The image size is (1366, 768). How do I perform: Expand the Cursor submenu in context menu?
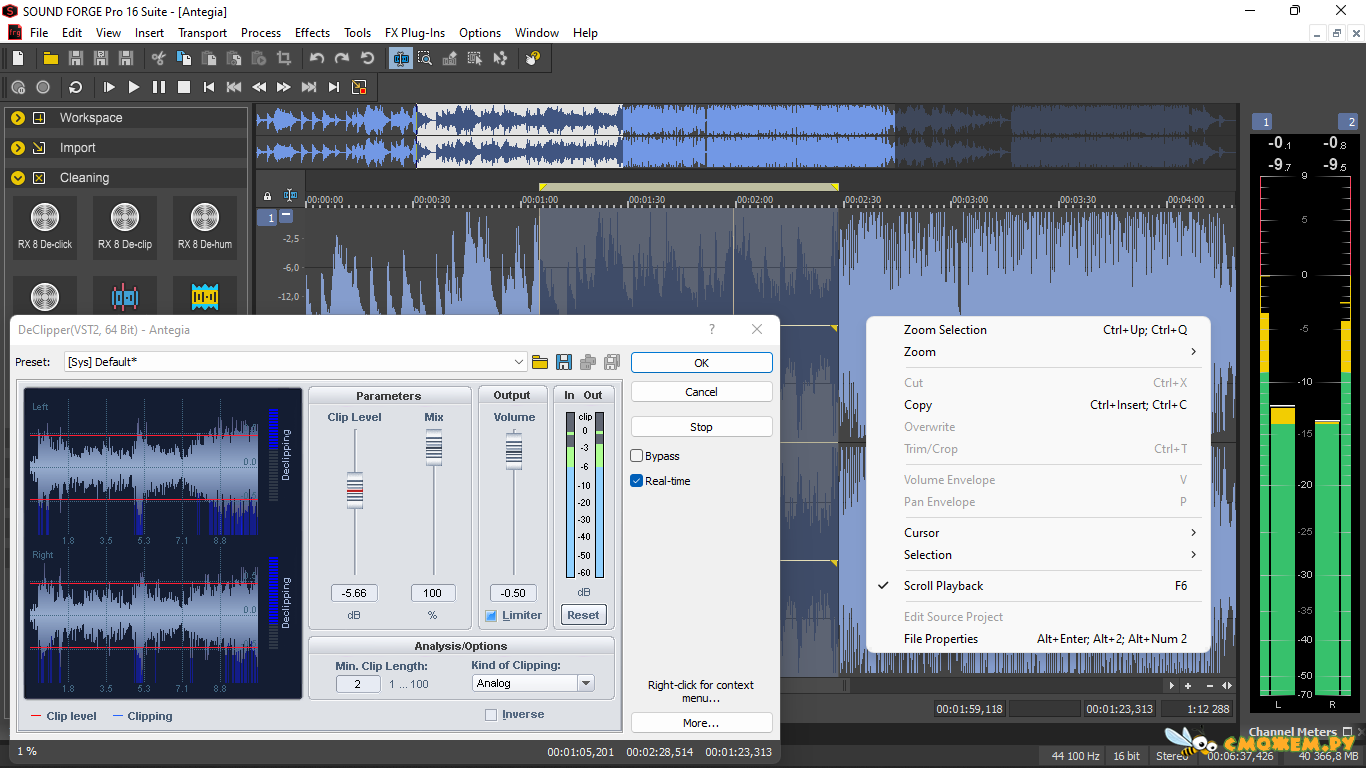pyautogui.click(x=1037, y=533)
